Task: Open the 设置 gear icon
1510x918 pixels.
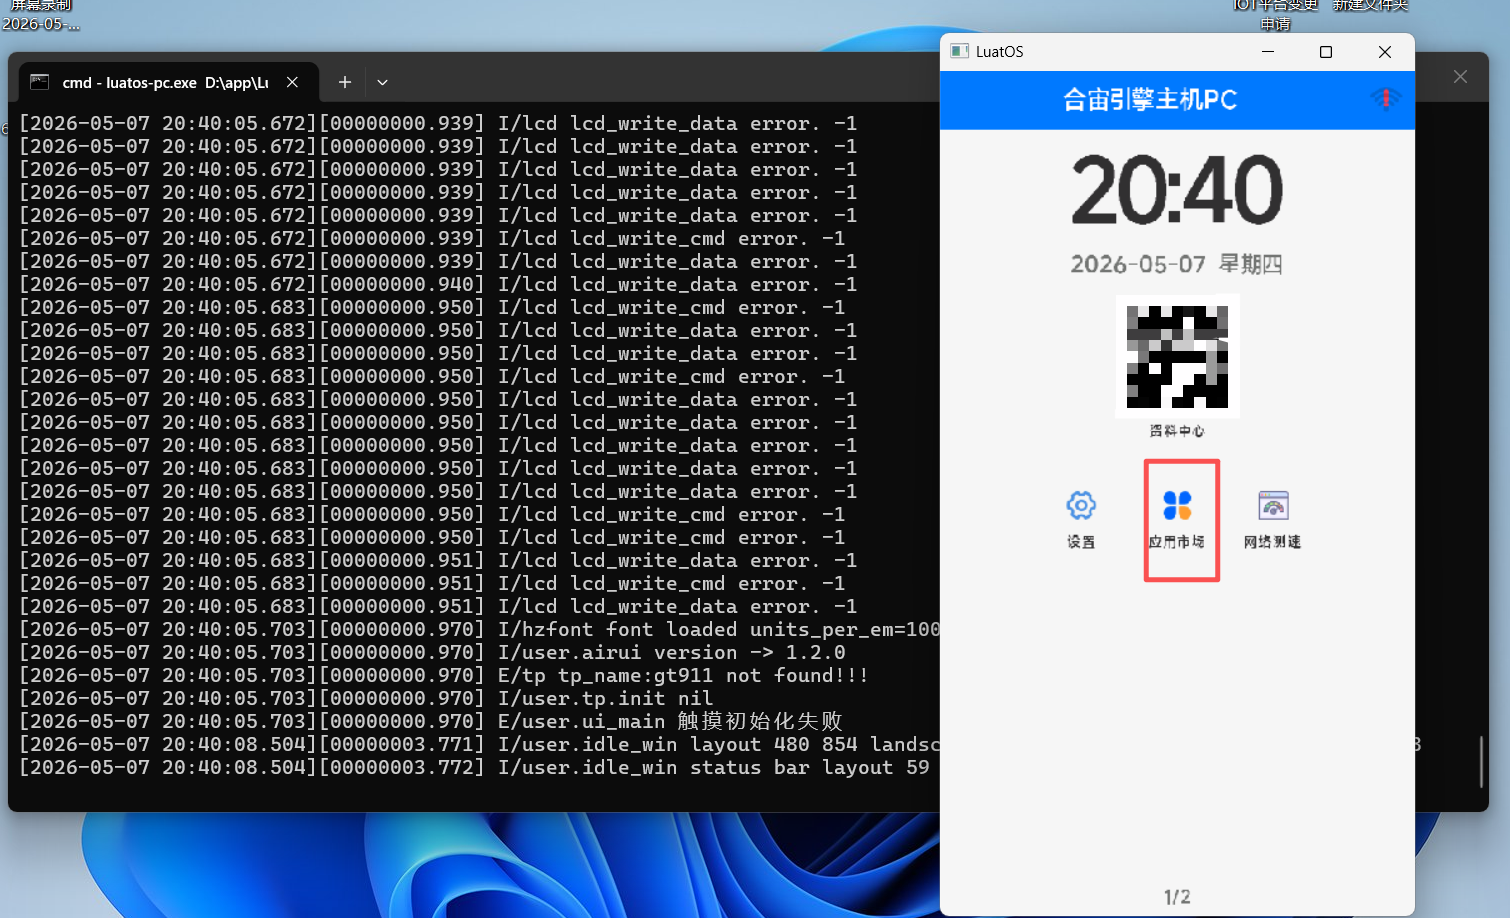Action: 1081,506
